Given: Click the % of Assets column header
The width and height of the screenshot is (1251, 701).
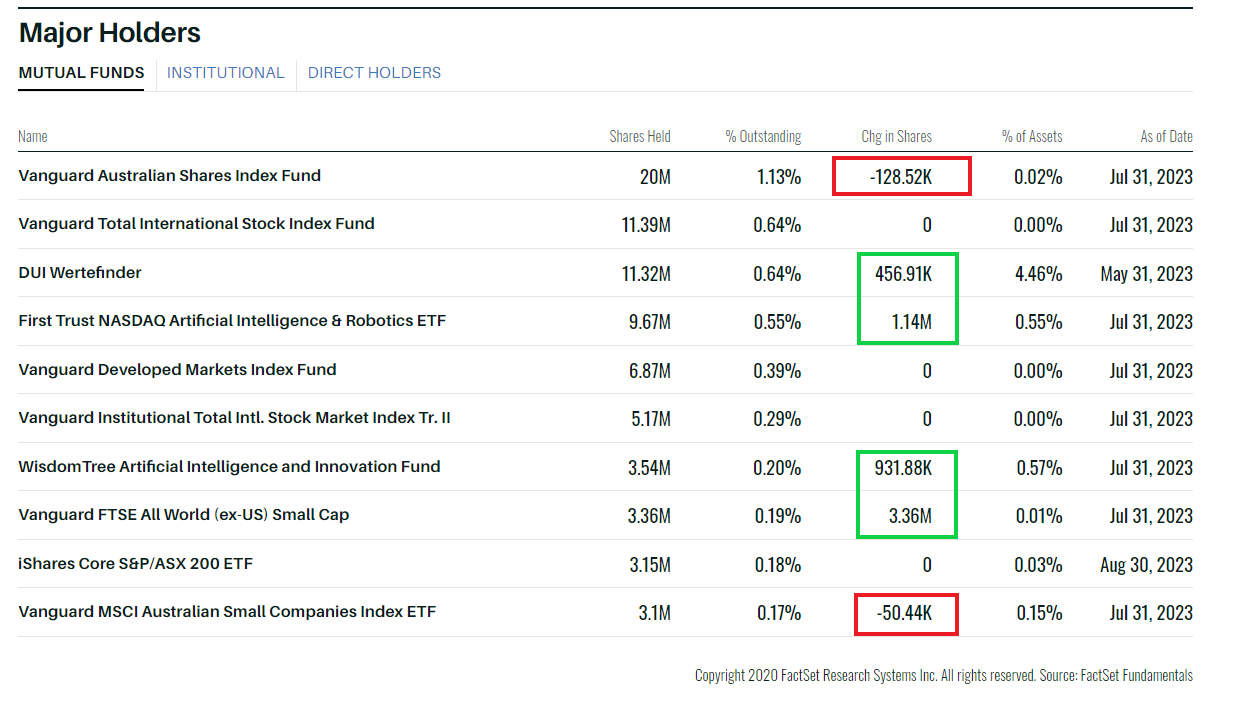Looking at the screenshot, I should coord(1032,137).
